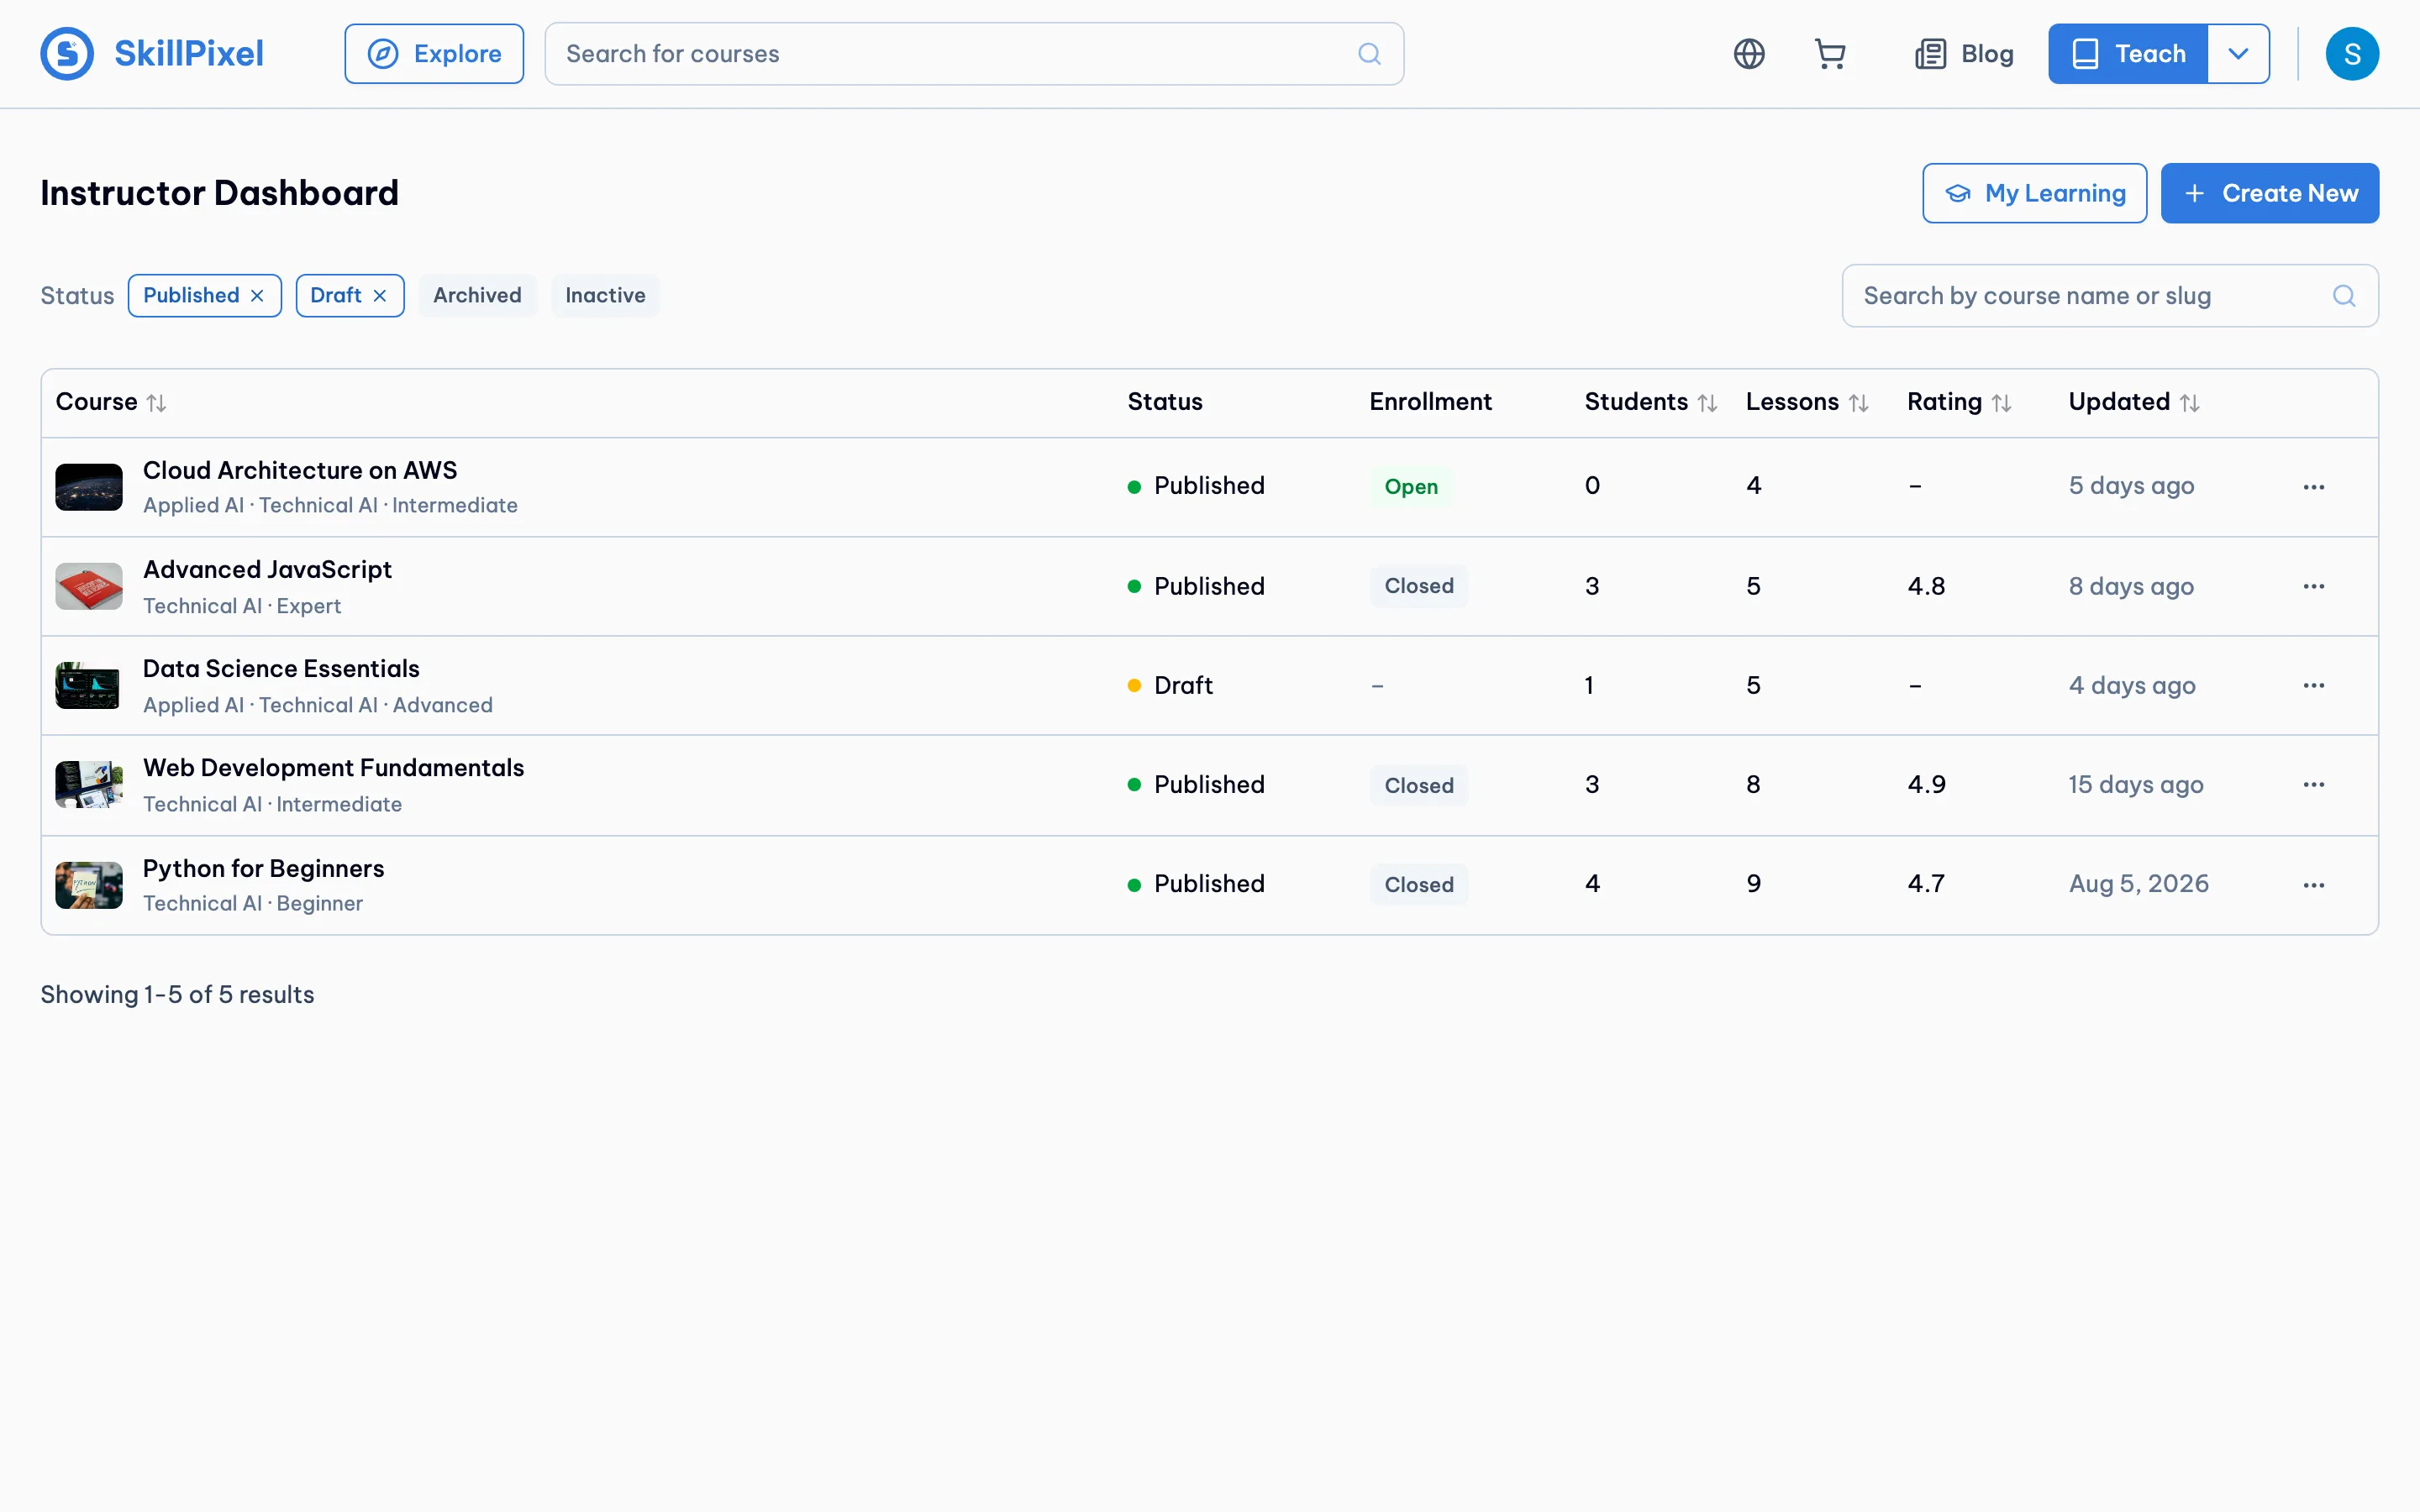Open the language globe icon
The width and height of the screenshot is (2420, 1512).
coord(1749,54)
